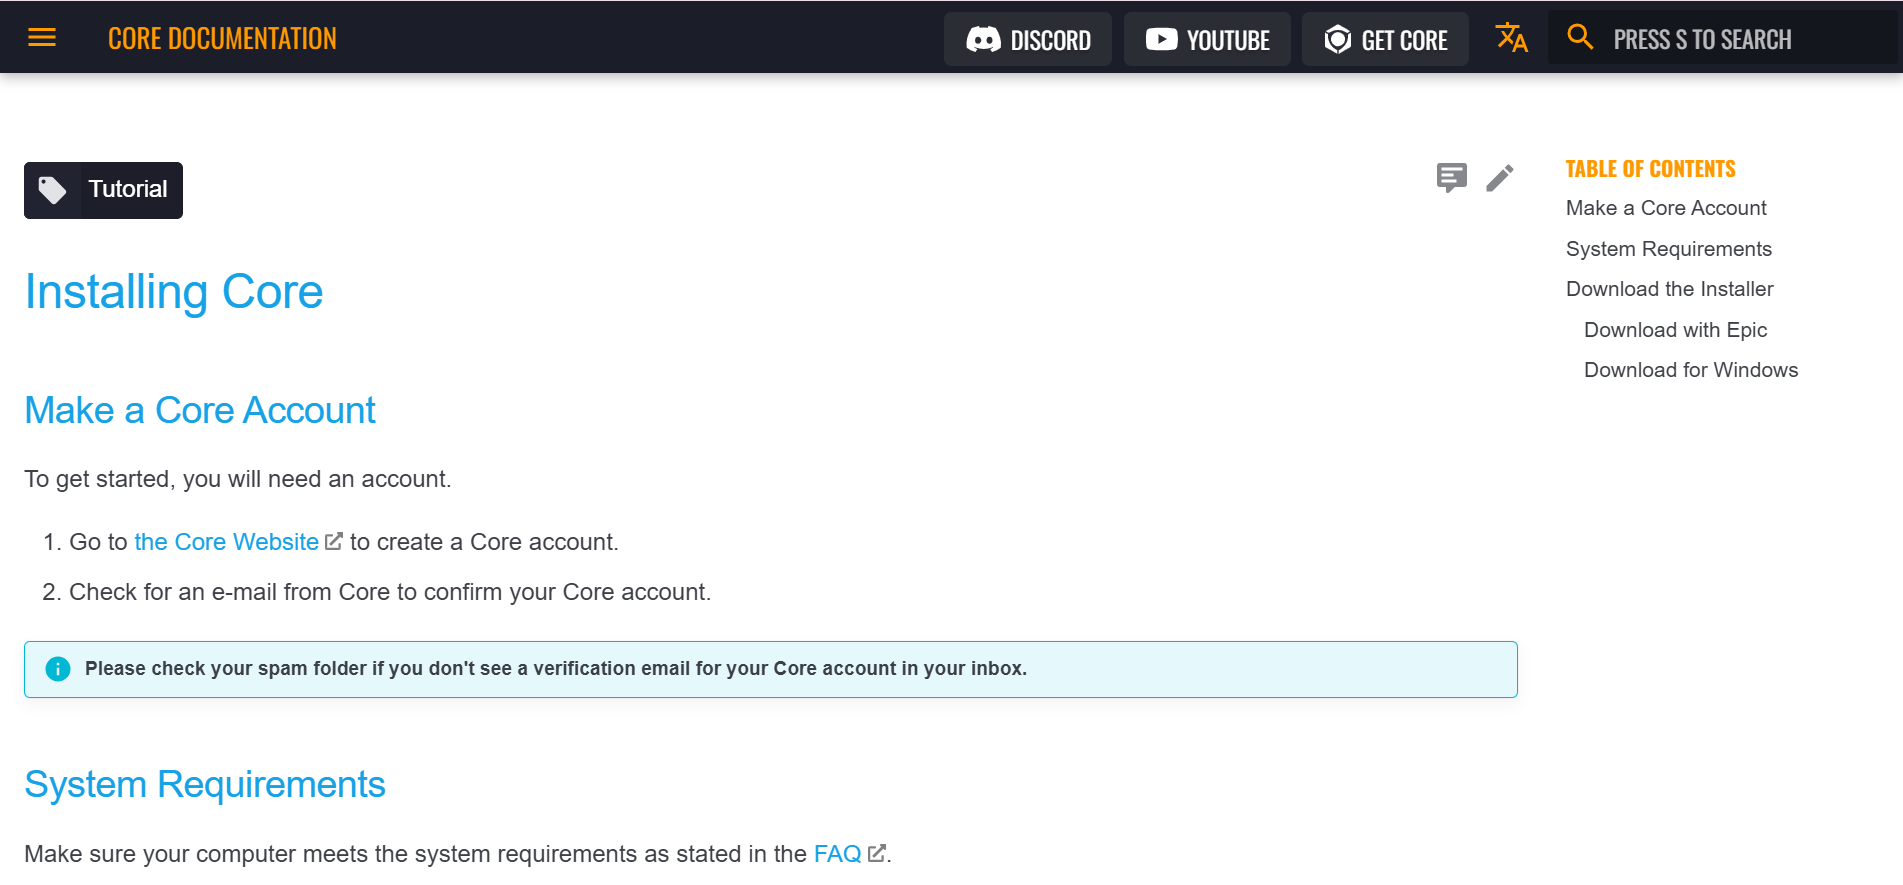The height and width of the screenshot is (885, 1903).
Task: Click the edit page pencil icon
Action: tap(1500, 178)
